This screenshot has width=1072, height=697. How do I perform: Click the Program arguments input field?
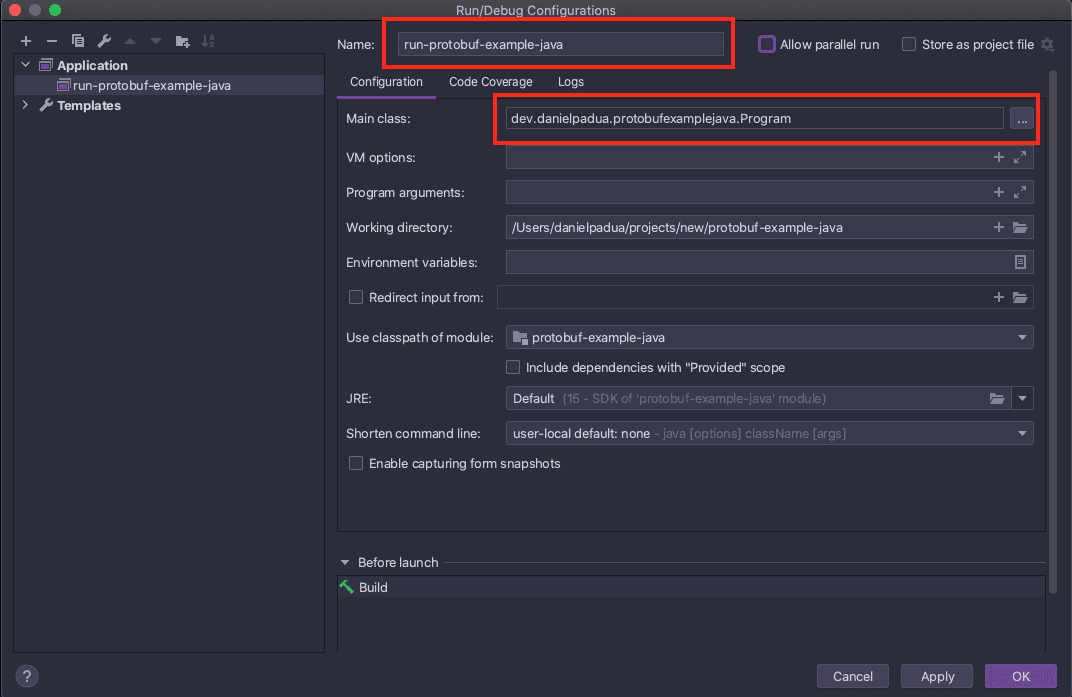[745, 193]
